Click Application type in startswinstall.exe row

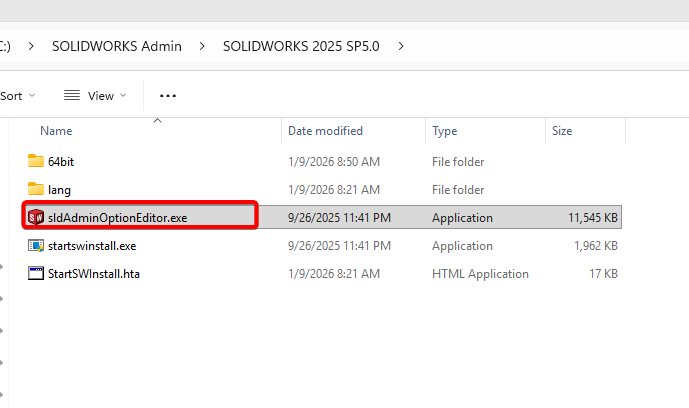click(462, 246)
